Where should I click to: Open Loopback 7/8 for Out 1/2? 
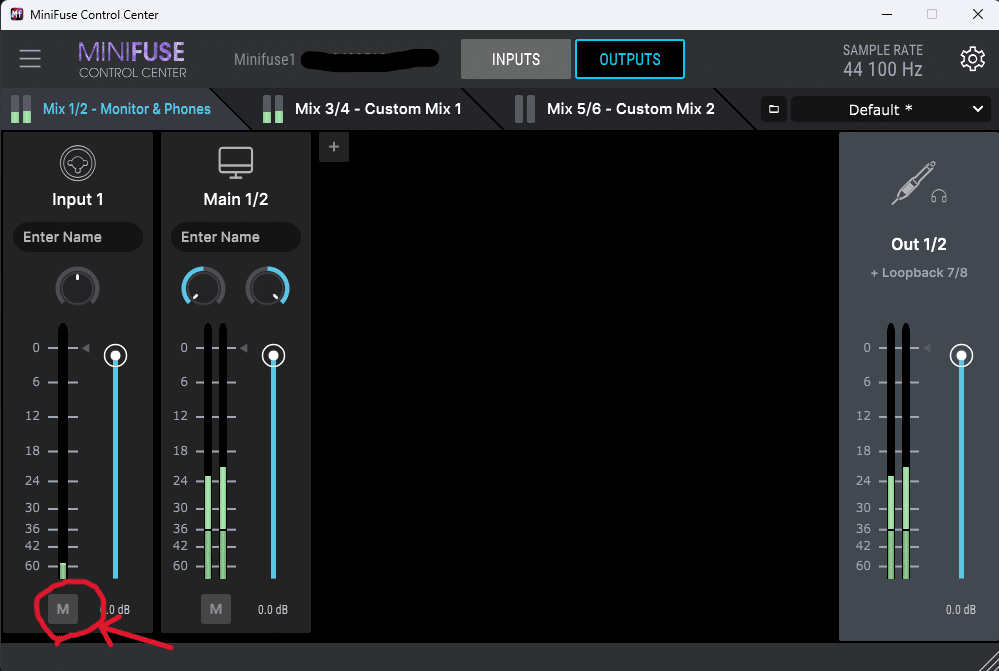coord(917,272)
